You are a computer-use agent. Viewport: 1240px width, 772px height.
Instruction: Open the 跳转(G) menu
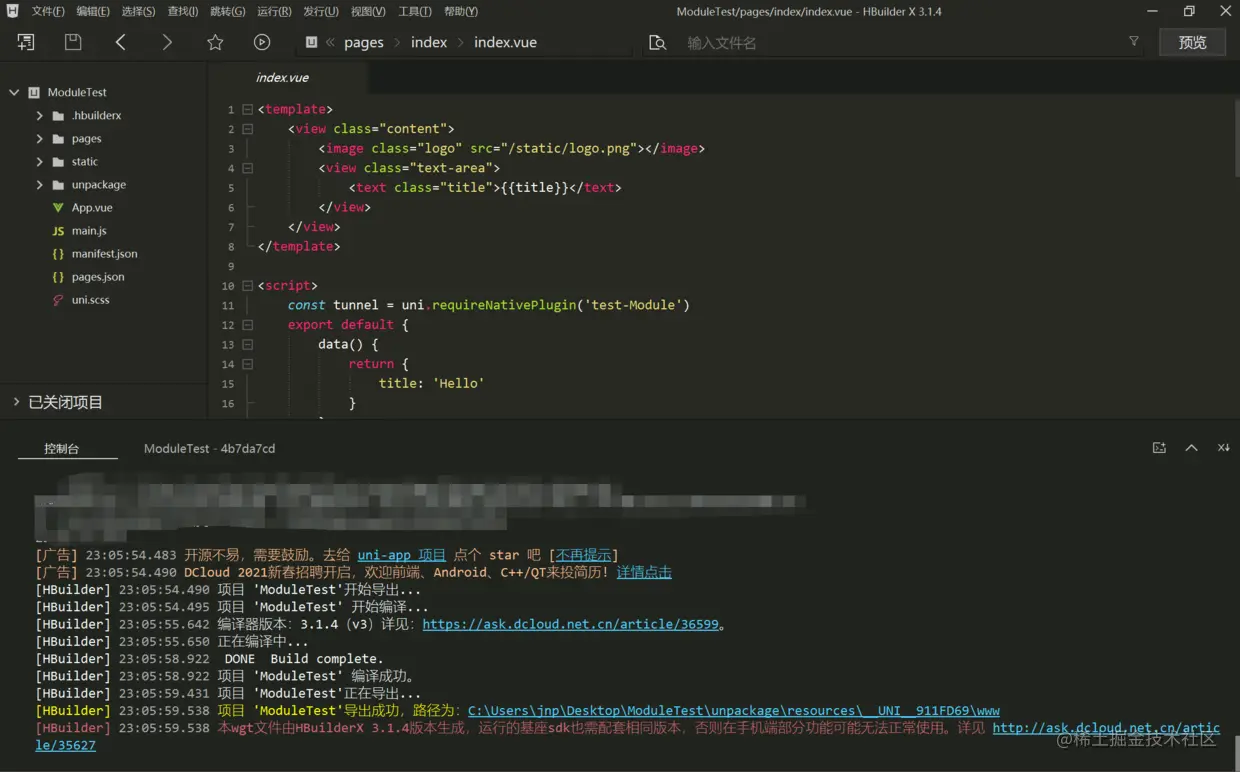(227, 12)
